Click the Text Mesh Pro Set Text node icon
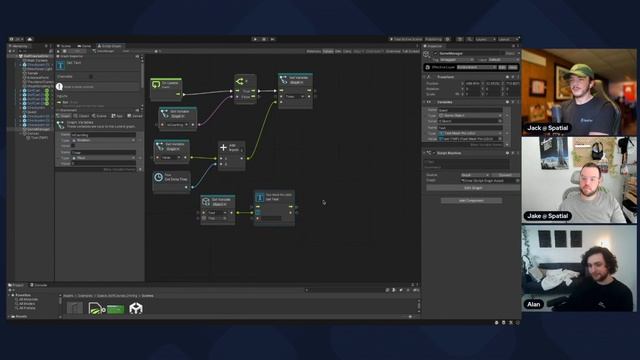The height and width of the screenshot is (360, 640). coord(260,198)
